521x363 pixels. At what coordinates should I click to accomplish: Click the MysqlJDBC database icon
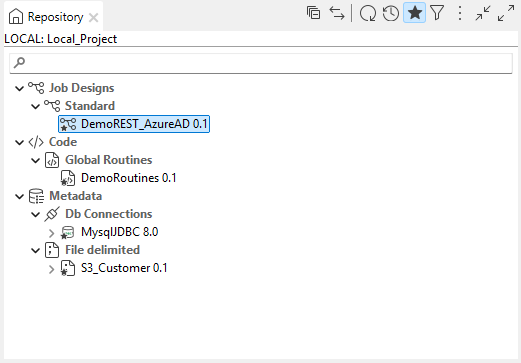68,232
